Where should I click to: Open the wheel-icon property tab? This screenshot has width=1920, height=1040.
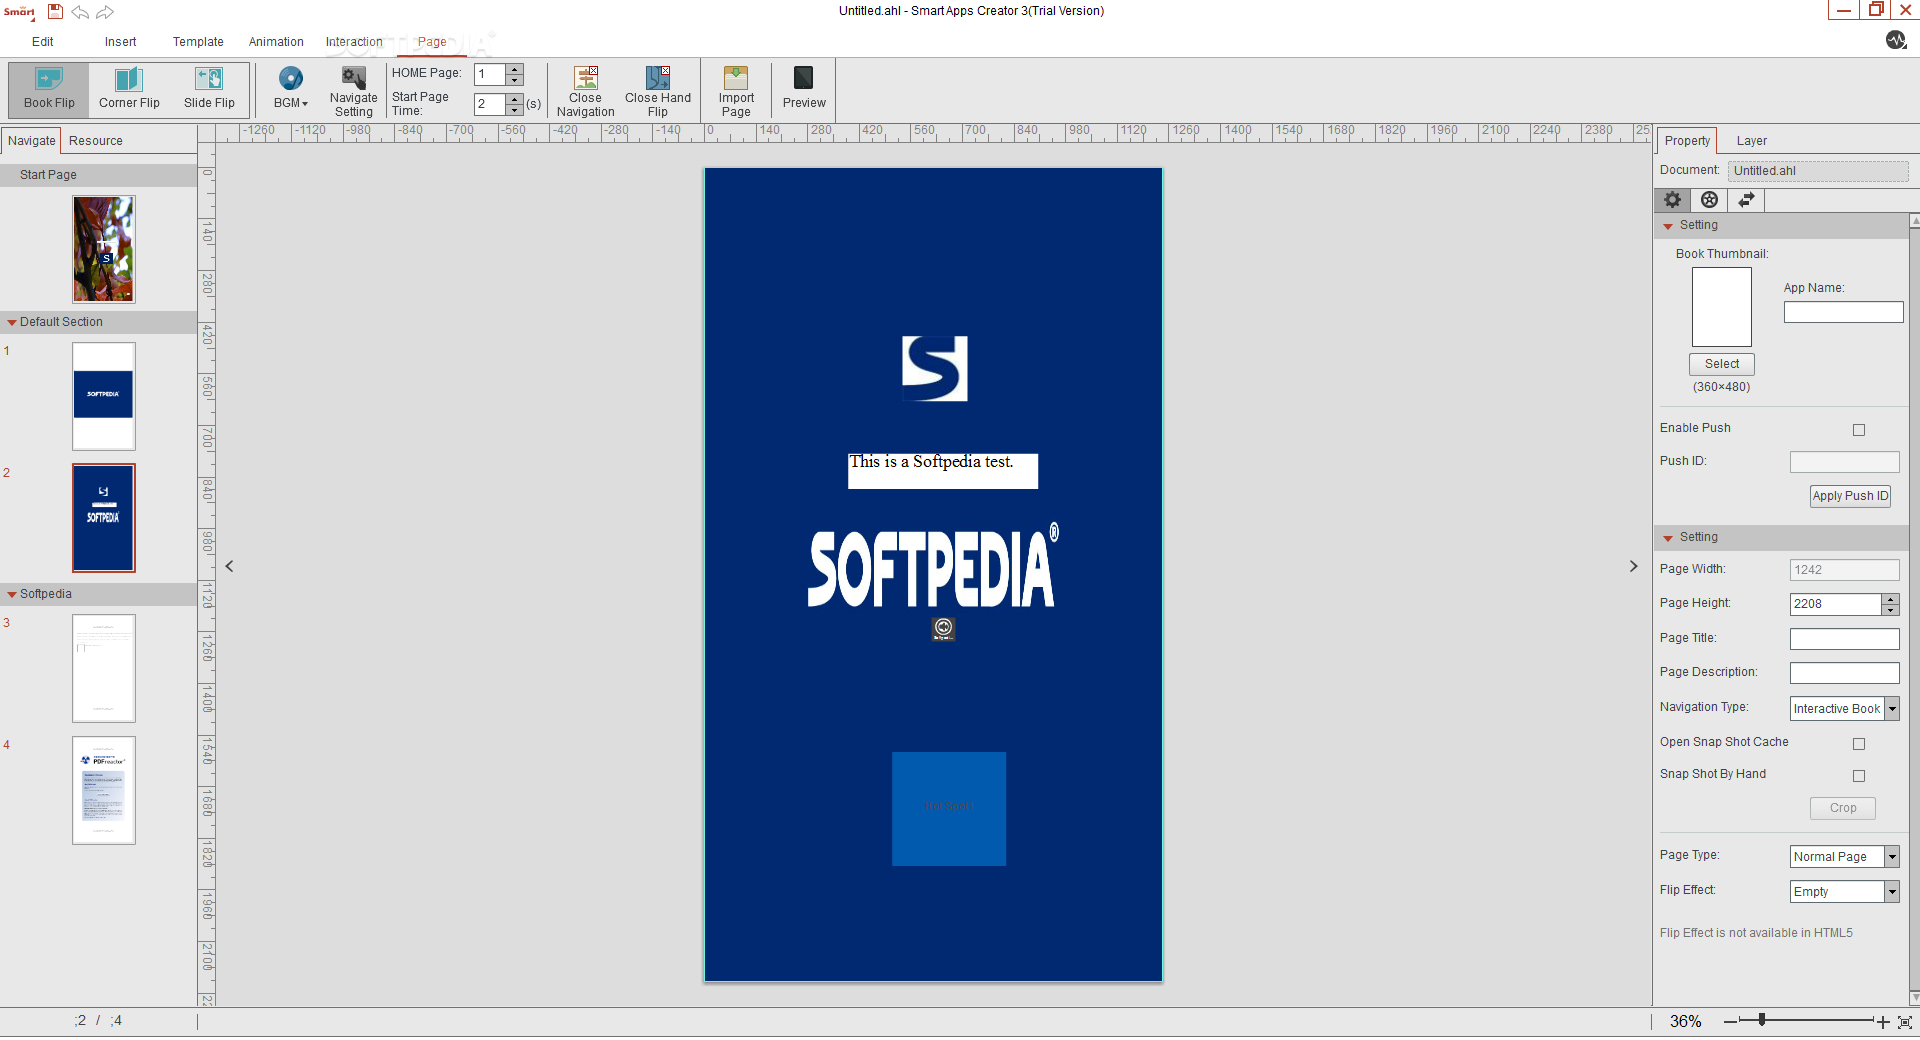point(1709,200)
